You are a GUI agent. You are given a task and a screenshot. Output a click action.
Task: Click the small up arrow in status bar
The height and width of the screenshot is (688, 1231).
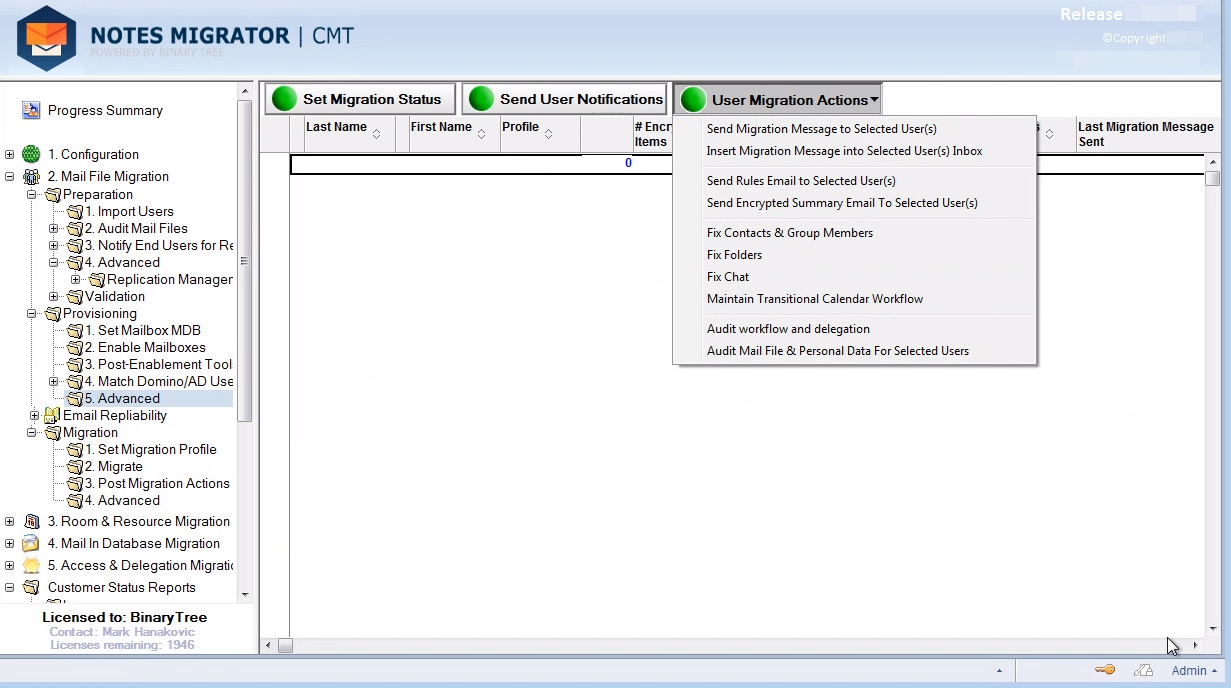(1000, 671)
